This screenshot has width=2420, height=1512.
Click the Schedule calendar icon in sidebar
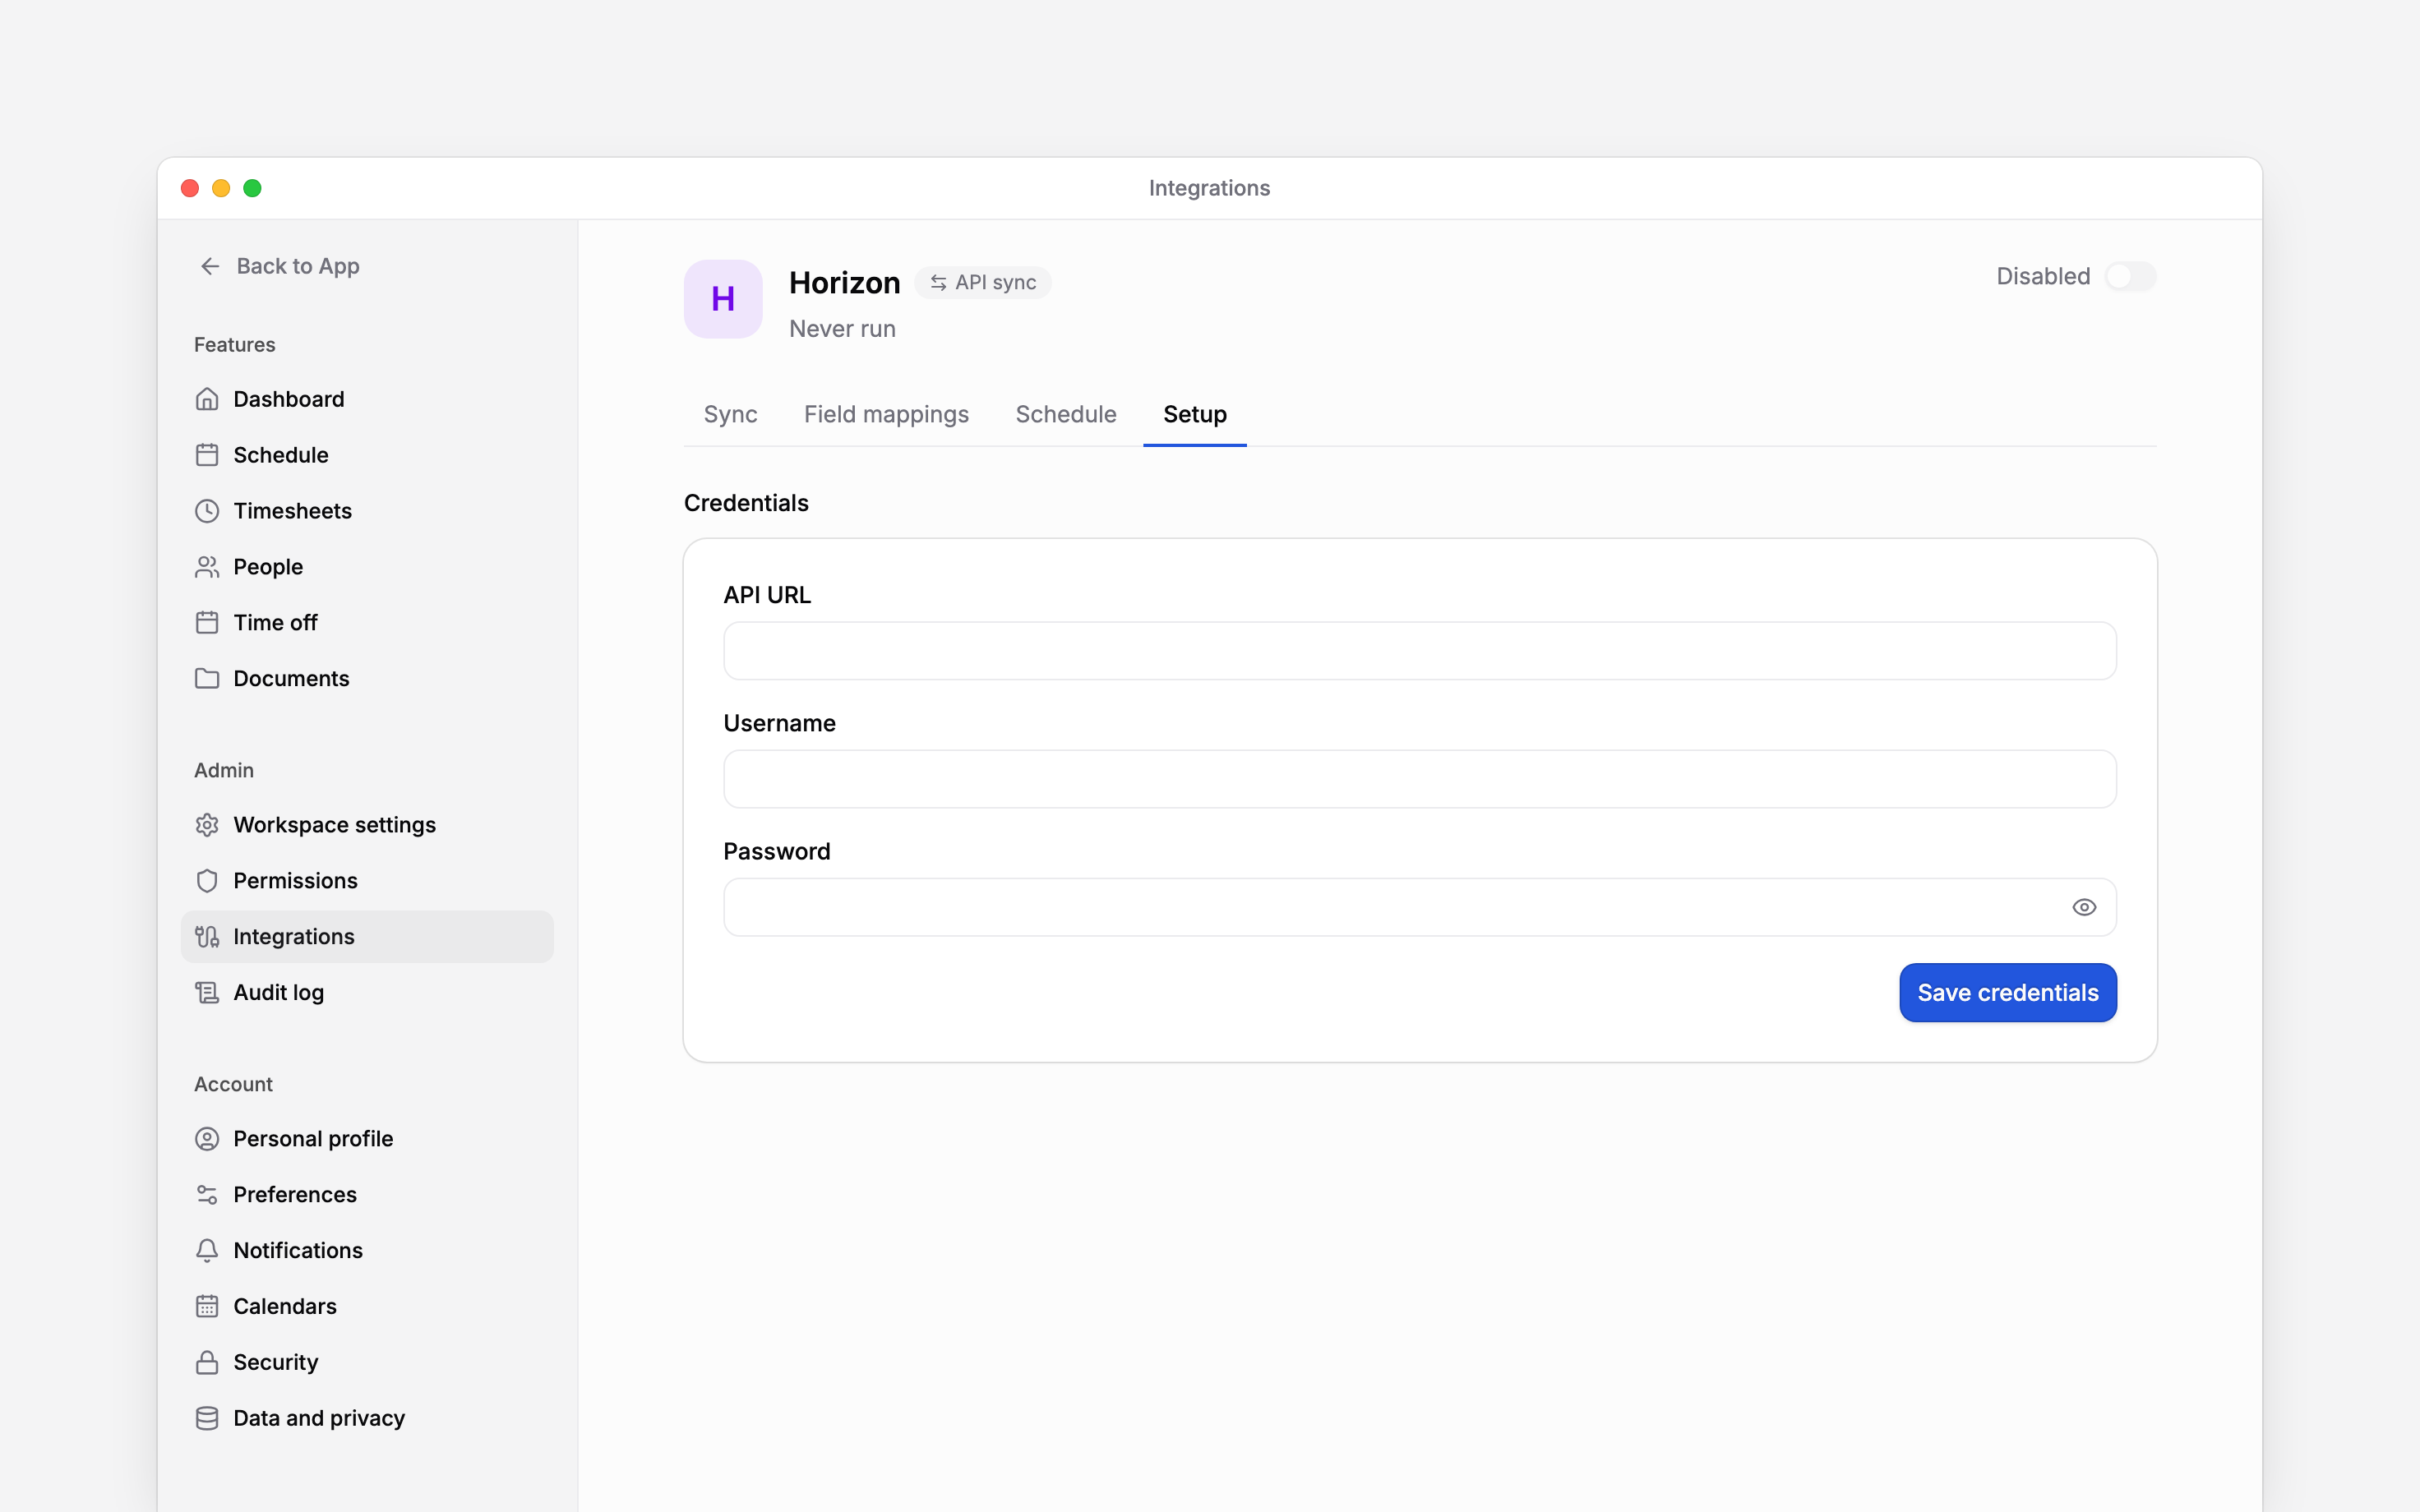[x=207, y=455]
